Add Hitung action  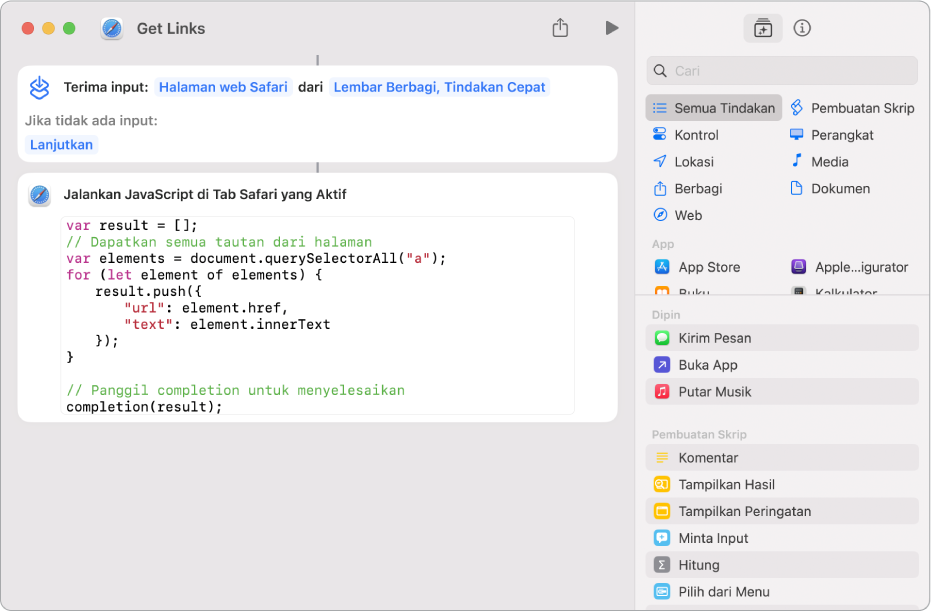[782, 565]
